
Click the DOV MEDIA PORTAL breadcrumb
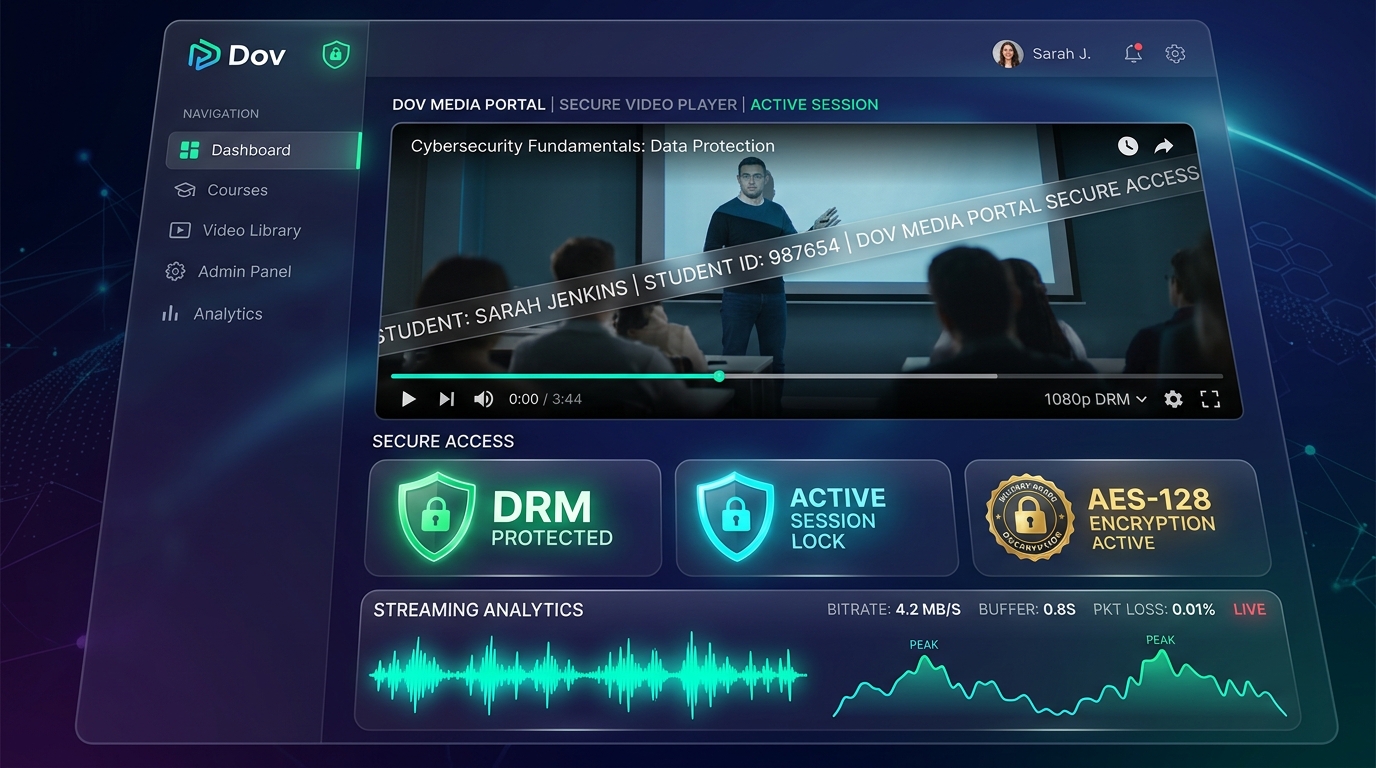click(469, 104)
